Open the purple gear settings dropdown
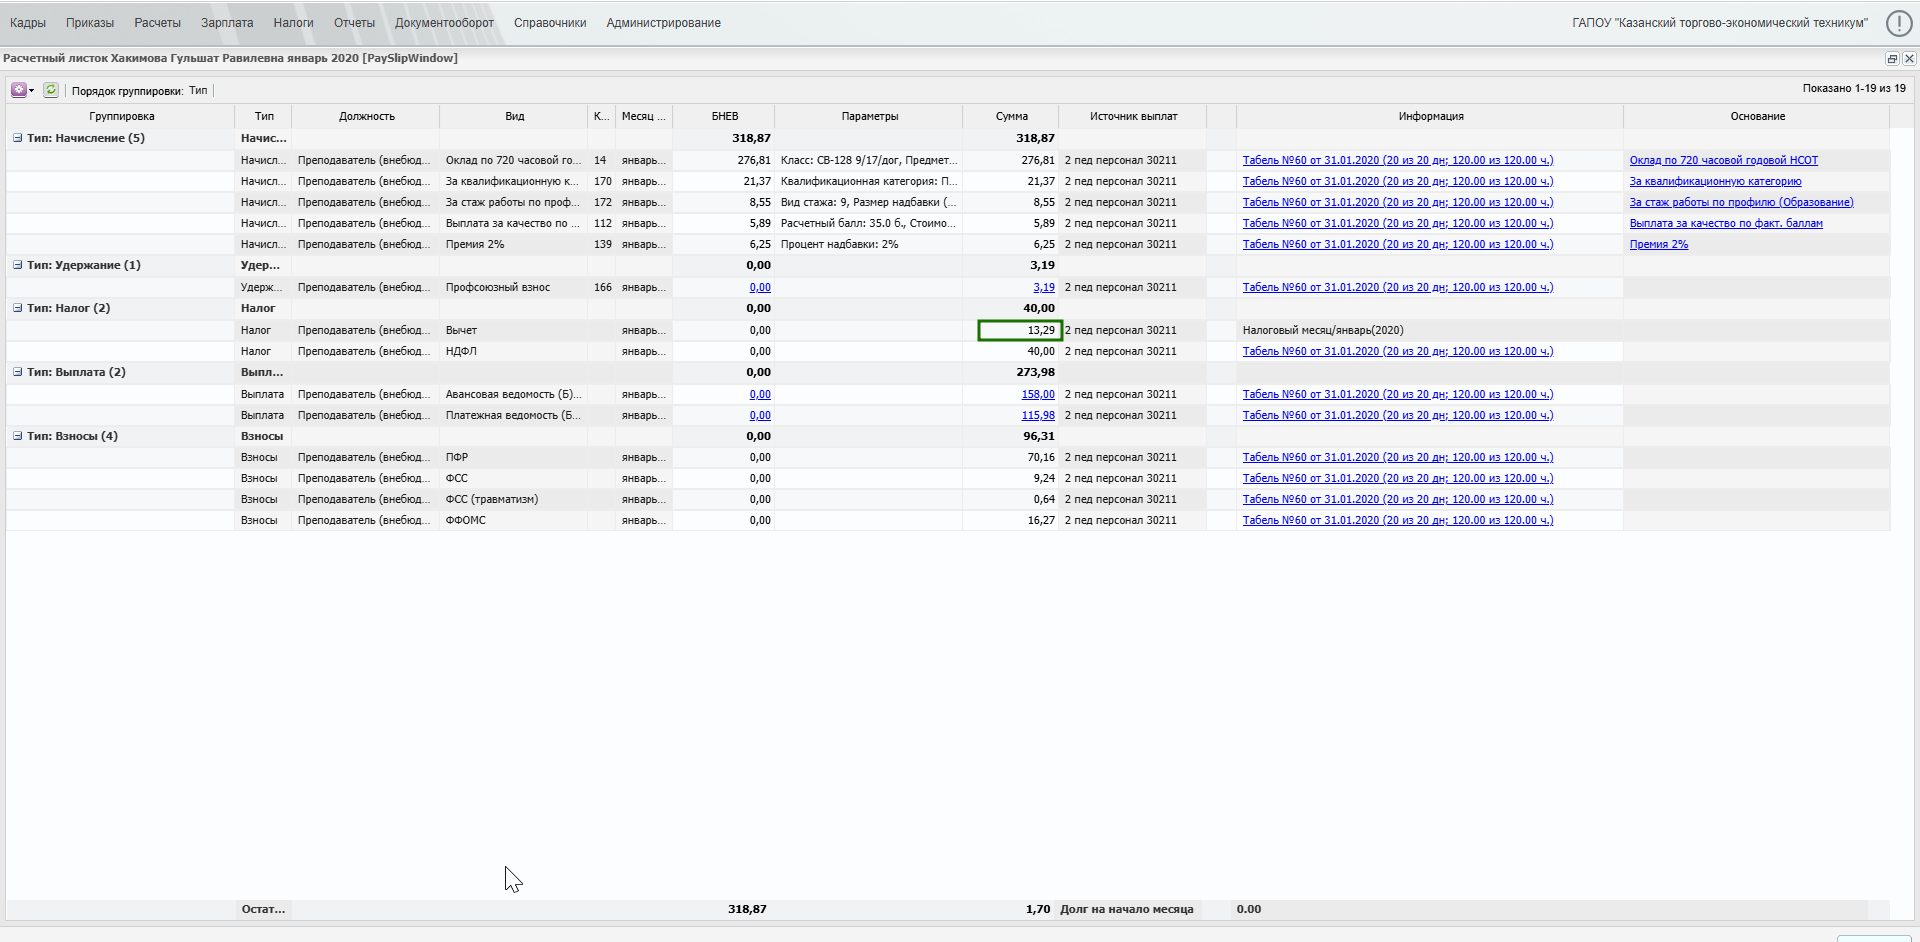The image size is (1920, 942). click(x=22, y=90)
